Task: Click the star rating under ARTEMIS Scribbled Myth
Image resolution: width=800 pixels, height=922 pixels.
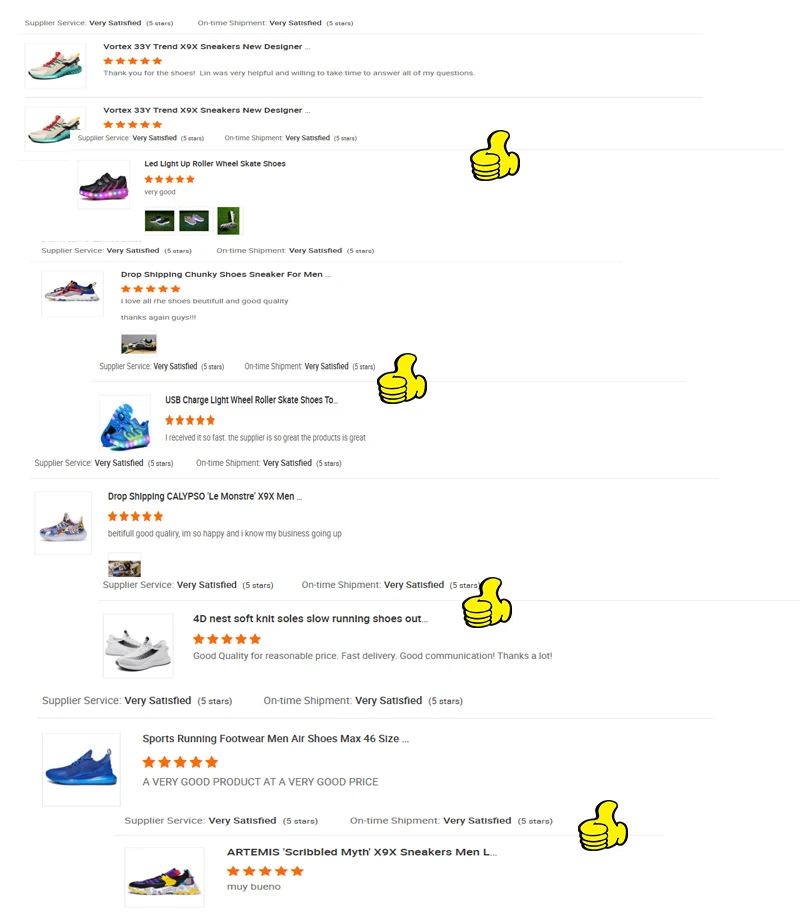Action: pyautogui.click(x=265, y=871)
